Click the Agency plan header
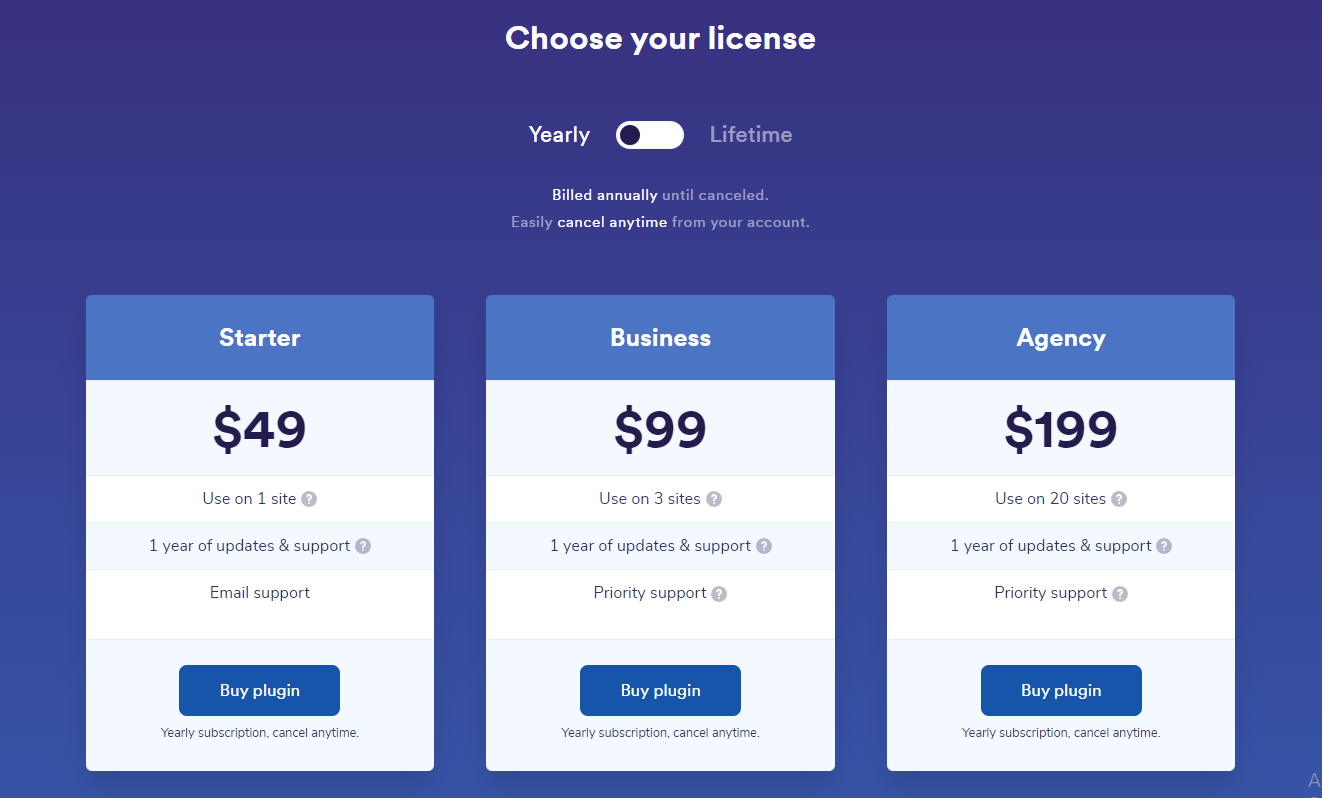The image size is (1322, 798). (x=1061, y=338)
